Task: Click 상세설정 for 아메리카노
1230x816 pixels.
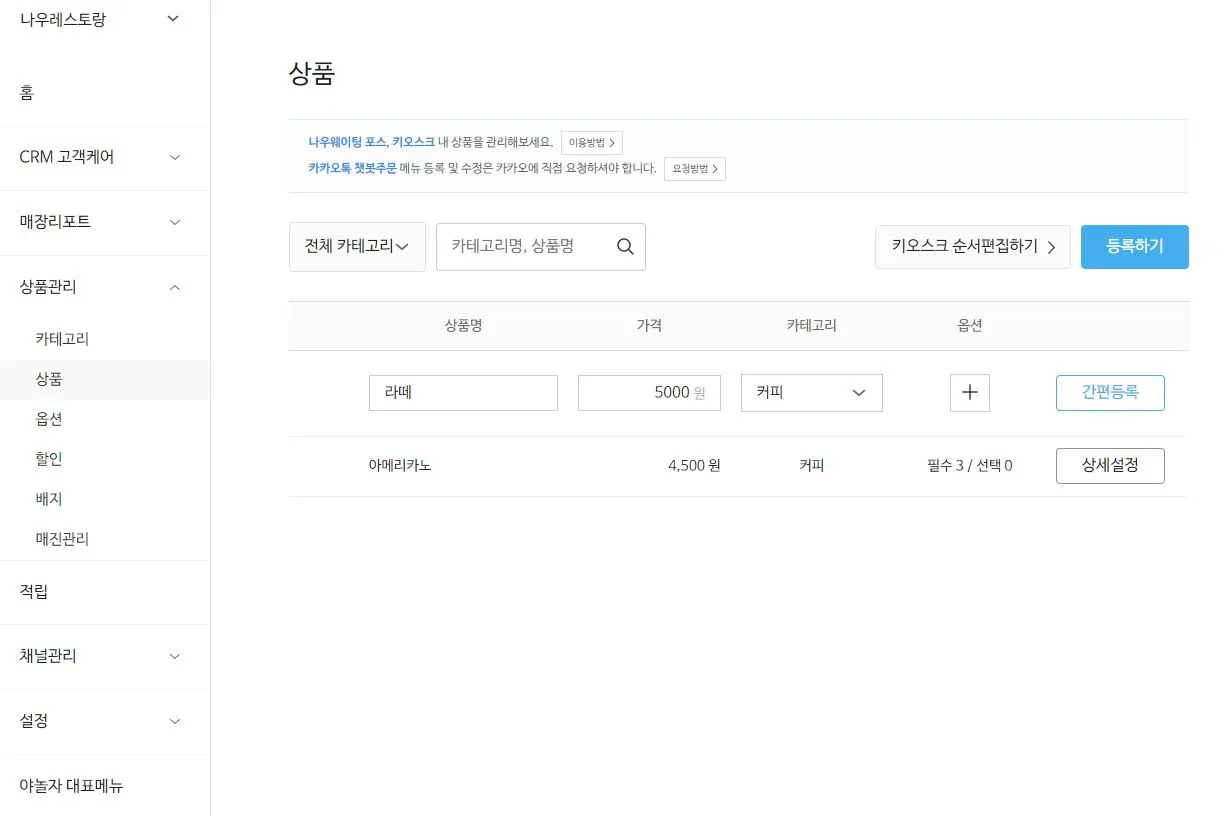Action: tap(1110, 466)
